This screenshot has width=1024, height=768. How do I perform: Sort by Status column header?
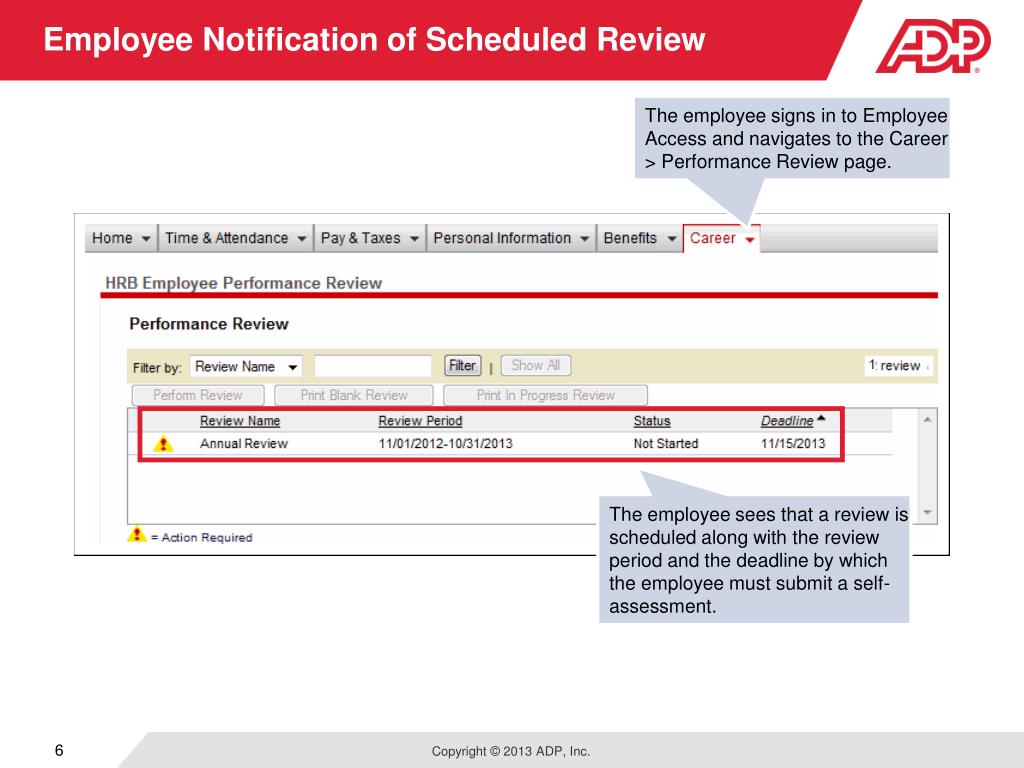tap(652, 421)
